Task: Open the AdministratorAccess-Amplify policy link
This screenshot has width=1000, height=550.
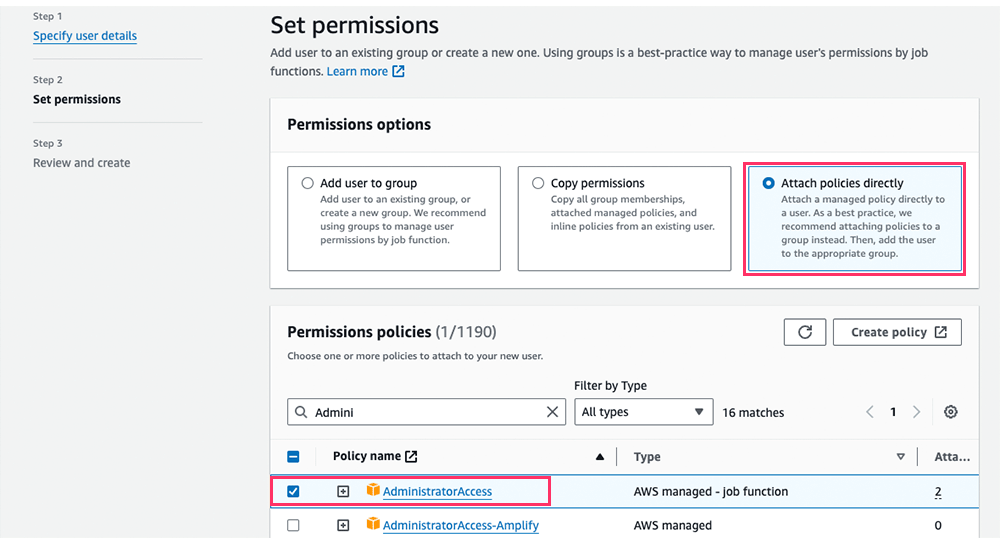Action: pos(460,526)
